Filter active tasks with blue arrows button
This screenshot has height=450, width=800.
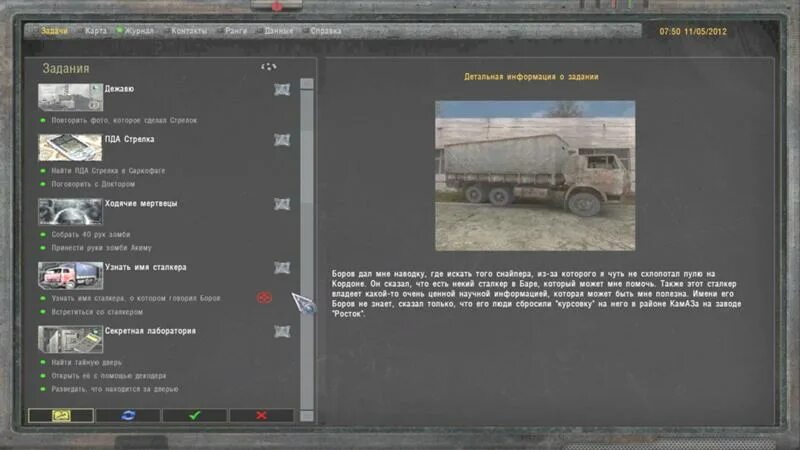click(128, 415)
